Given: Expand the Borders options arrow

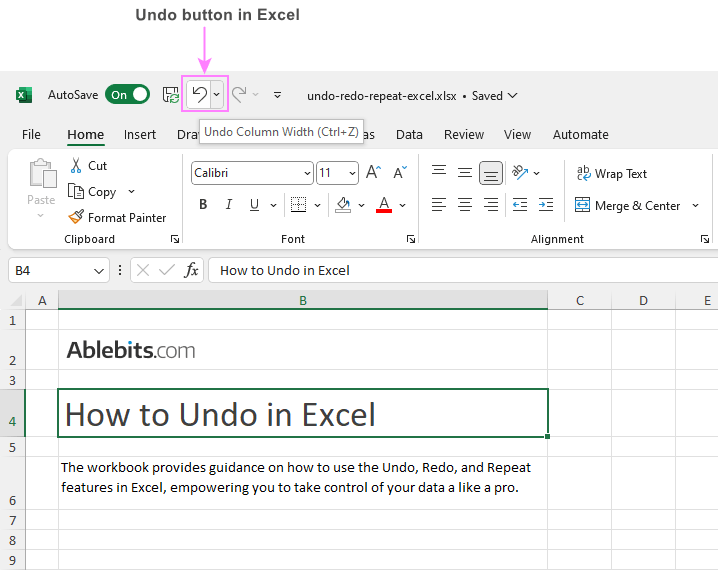Looking at the screenshot, I should click(x=317, y=205).
